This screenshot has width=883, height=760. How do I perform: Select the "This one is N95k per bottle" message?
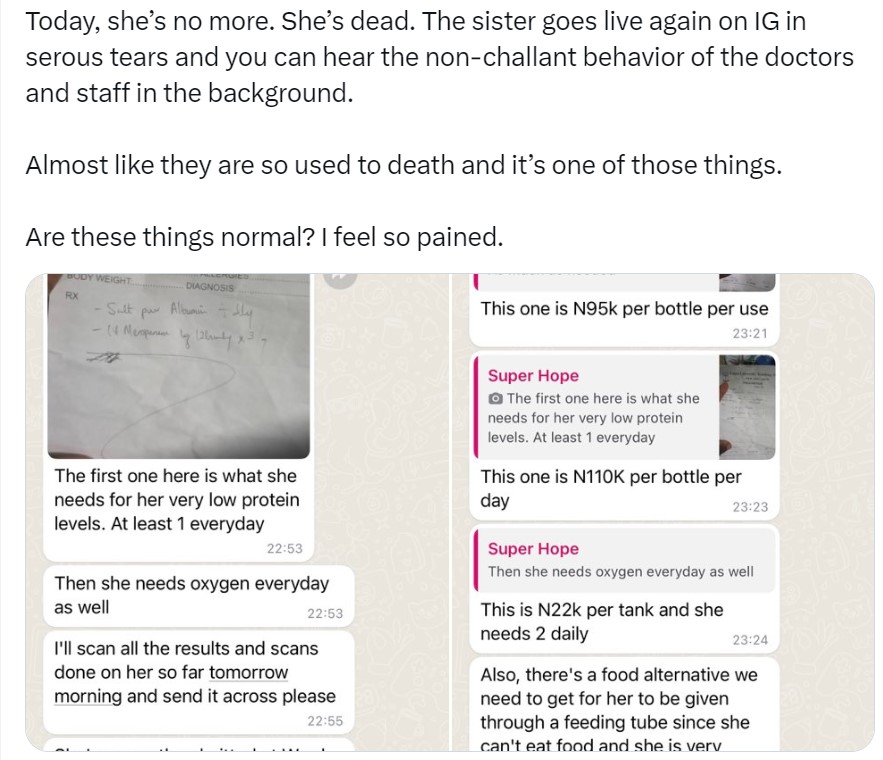[x=624, y=309]
